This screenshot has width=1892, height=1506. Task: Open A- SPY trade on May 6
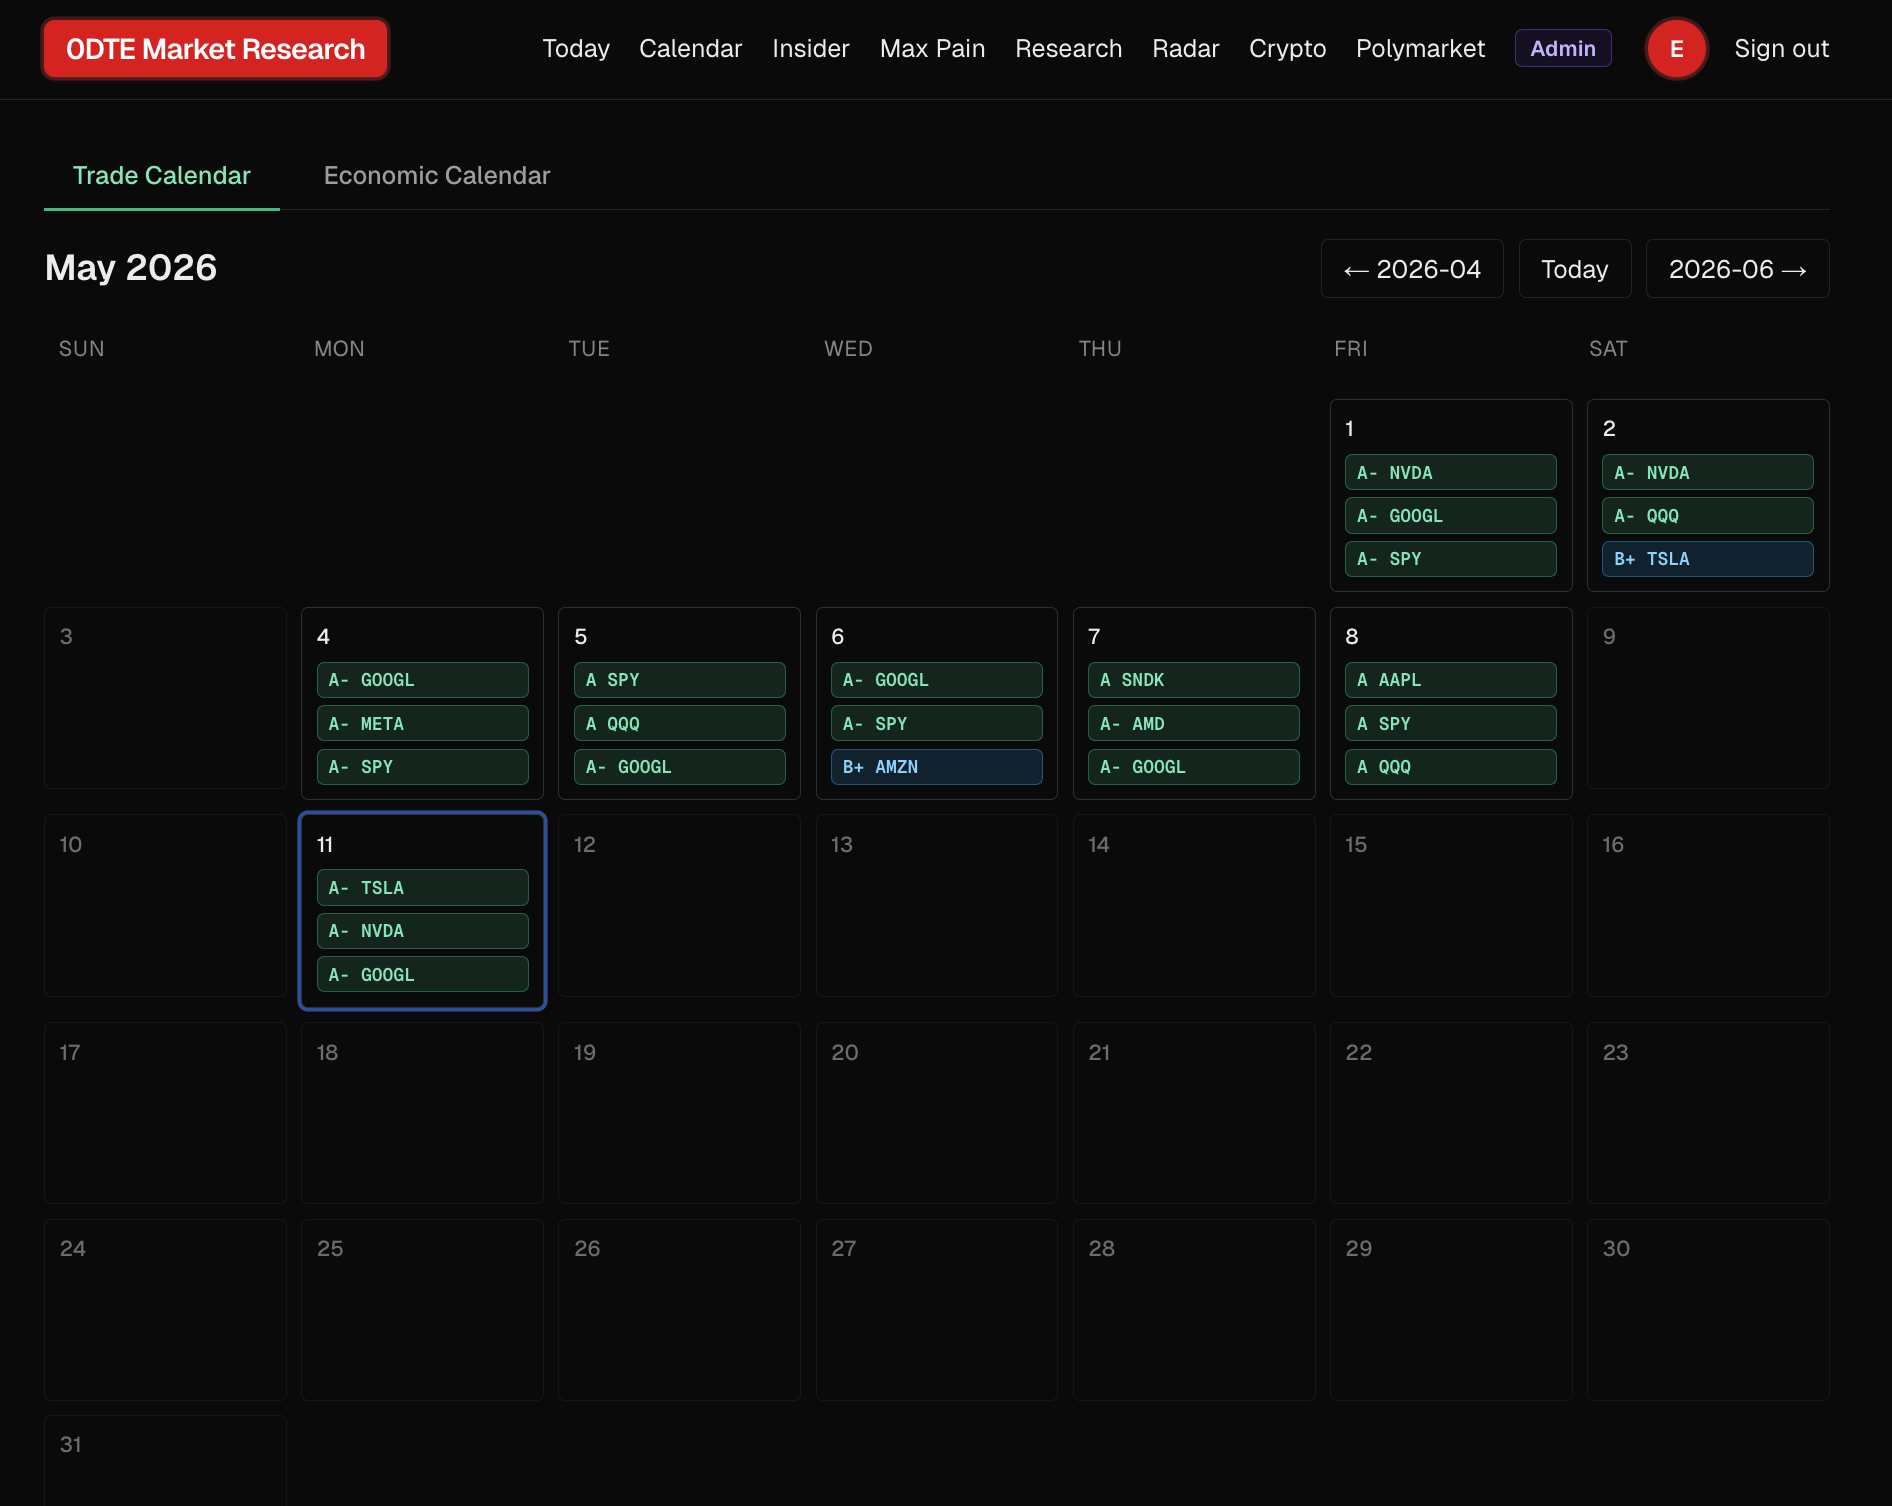click(x=937, y=724)
